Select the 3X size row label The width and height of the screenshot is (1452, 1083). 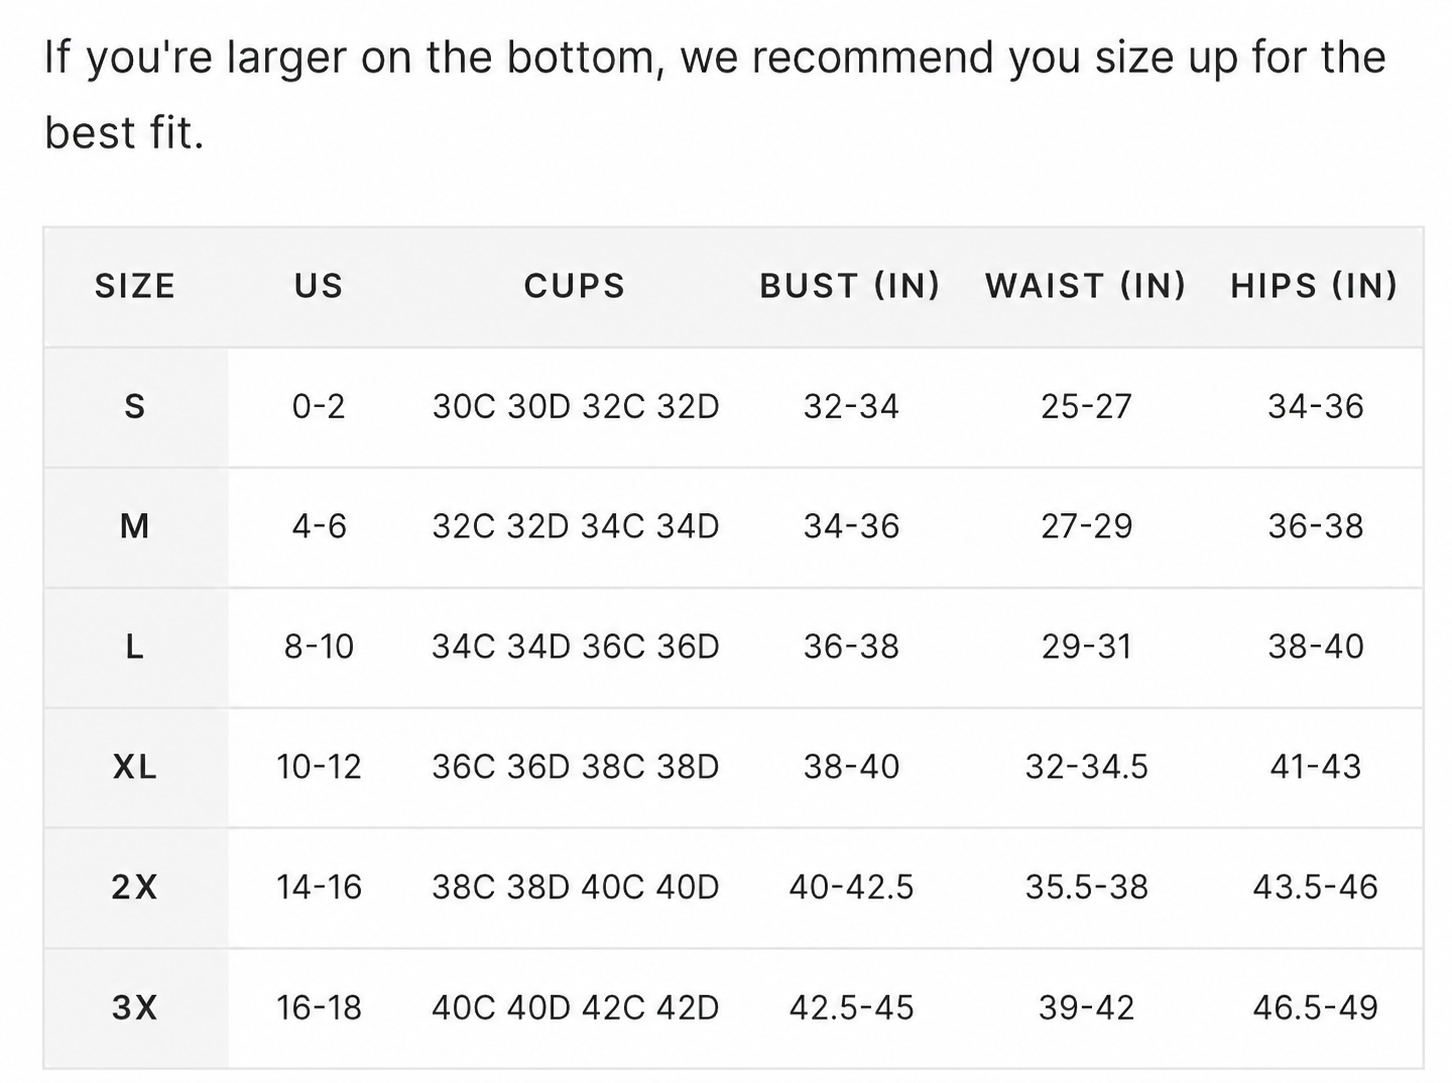point(135,1007)
